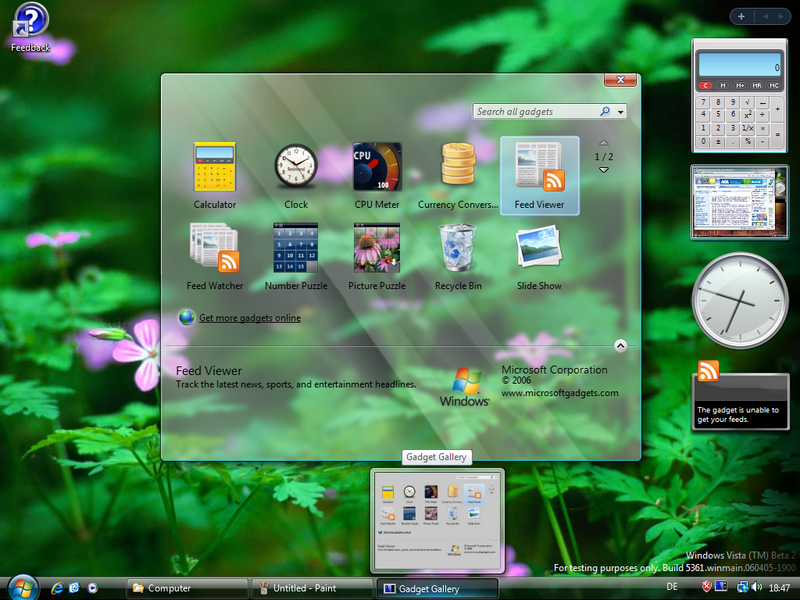Click the sidebar add gadget plus button

[x=742, y=16]
